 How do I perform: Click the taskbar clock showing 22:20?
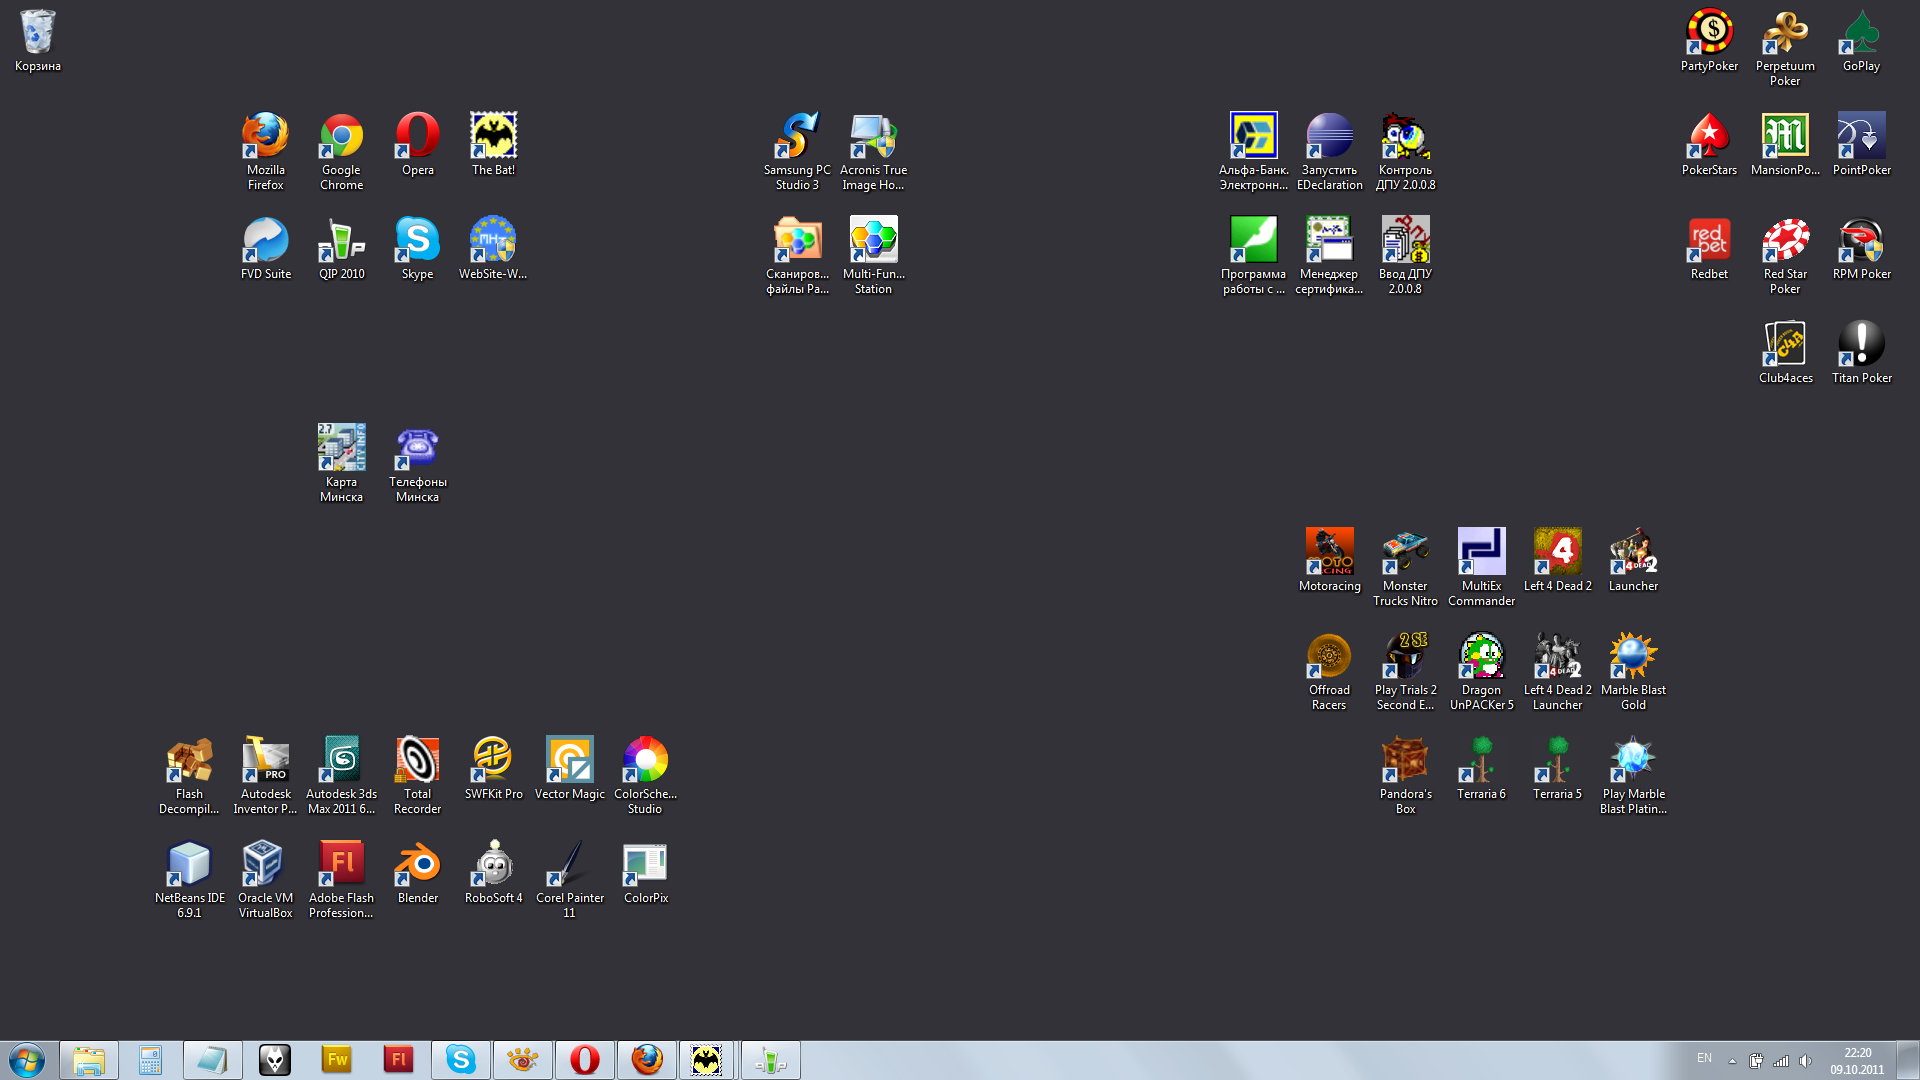point(1857,1060)
